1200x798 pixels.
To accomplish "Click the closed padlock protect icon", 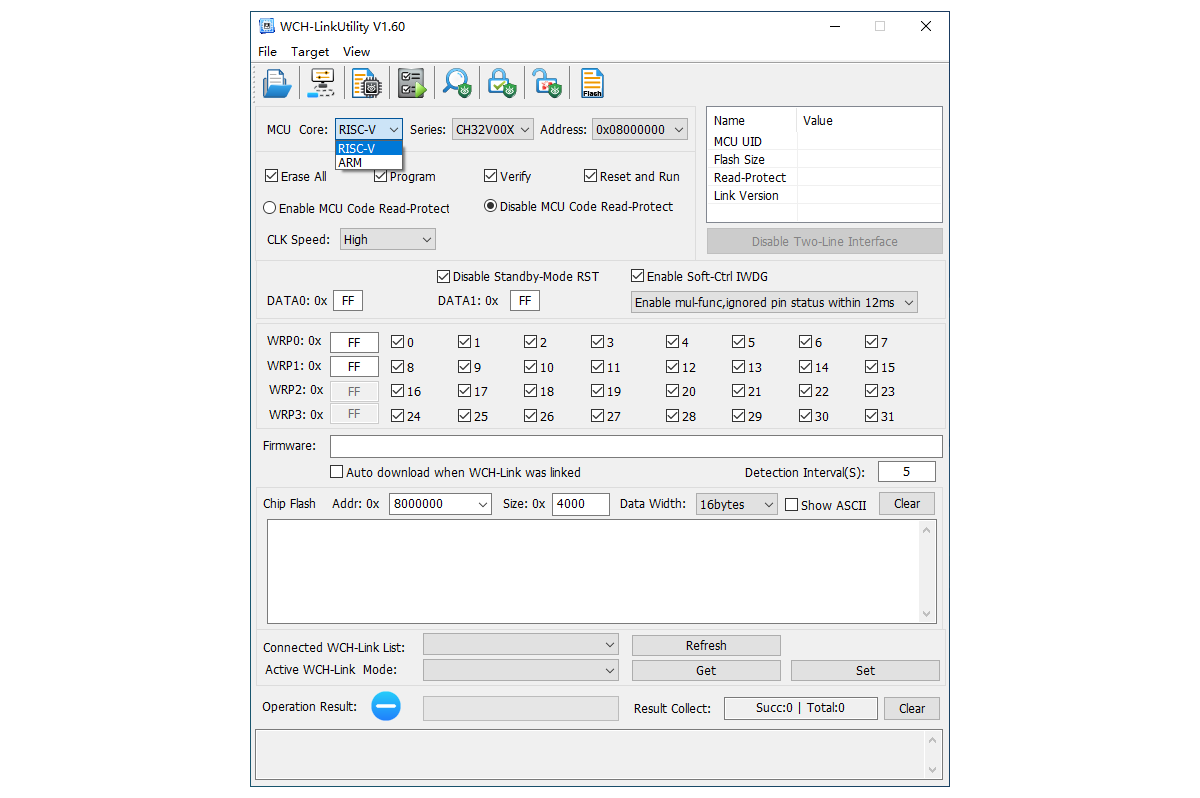I will [x=502, y=83].
